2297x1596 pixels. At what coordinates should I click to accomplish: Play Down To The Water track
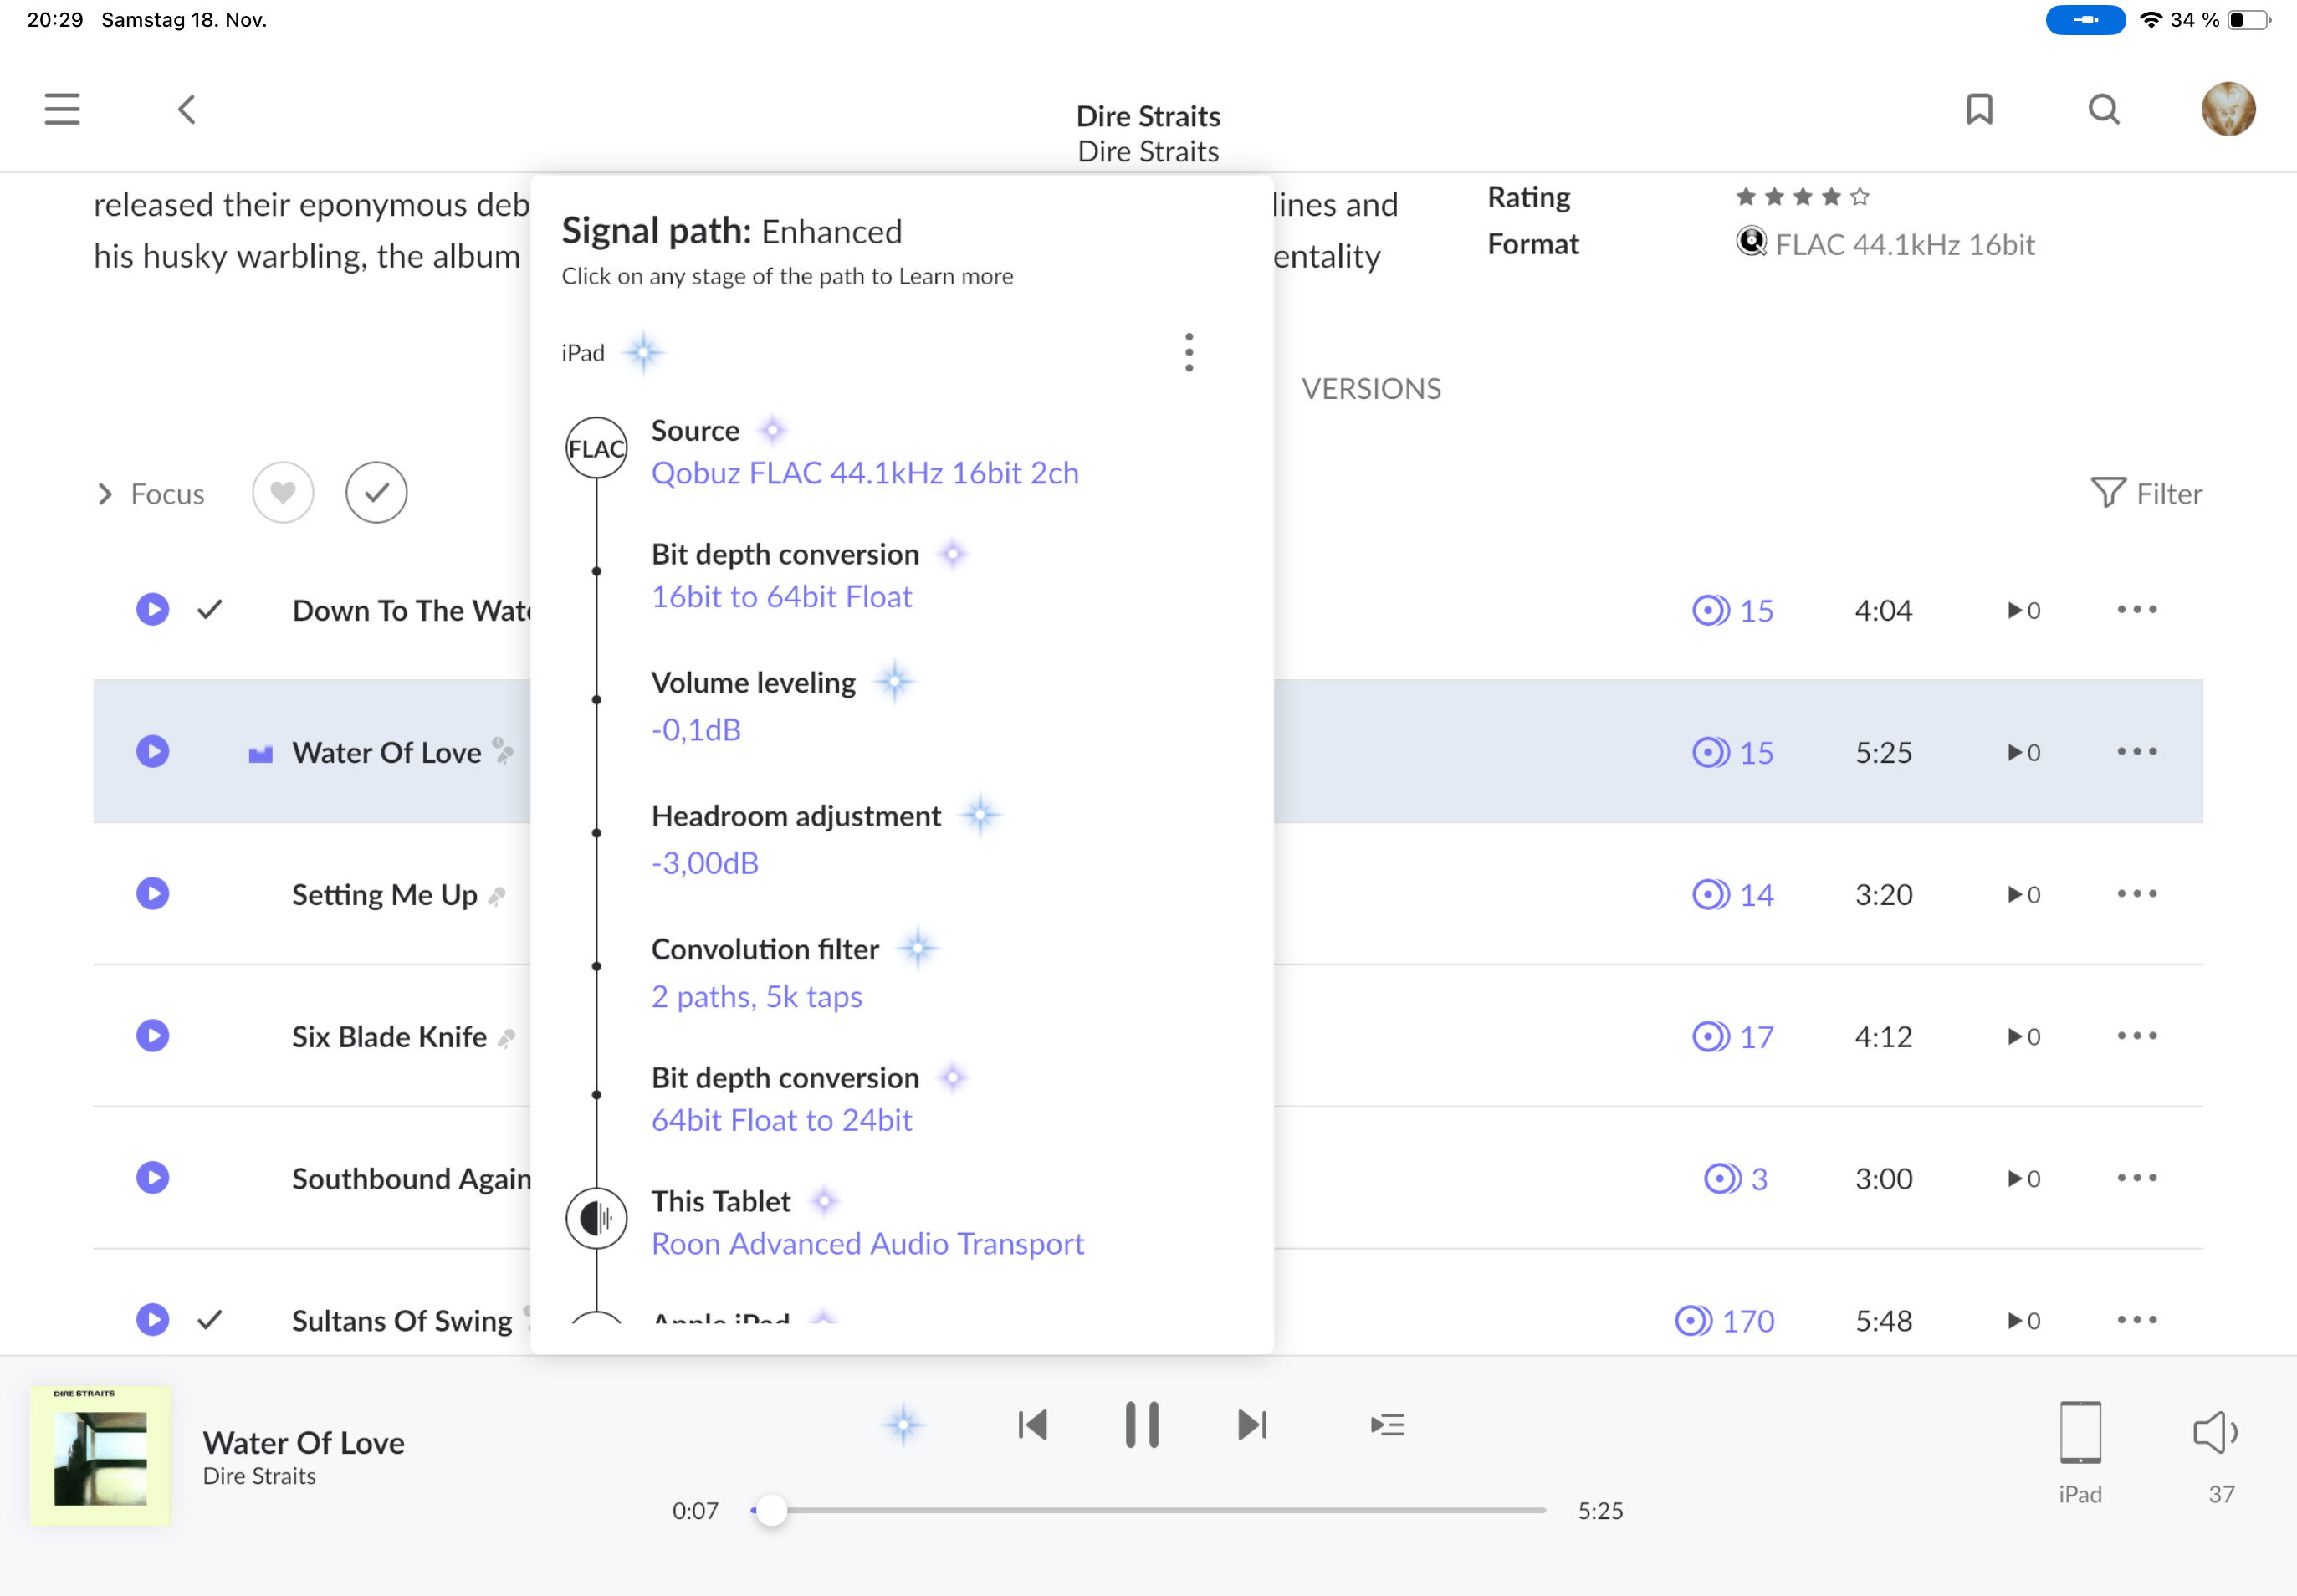click(152, 609)
